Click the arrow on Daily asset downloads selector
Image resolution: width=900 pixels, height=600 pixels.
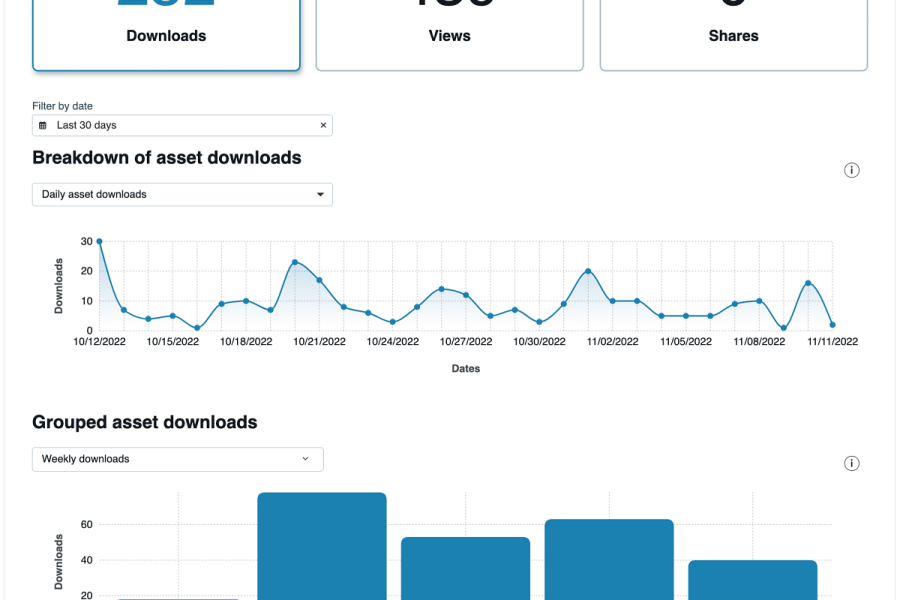click(x=320, y=195)
